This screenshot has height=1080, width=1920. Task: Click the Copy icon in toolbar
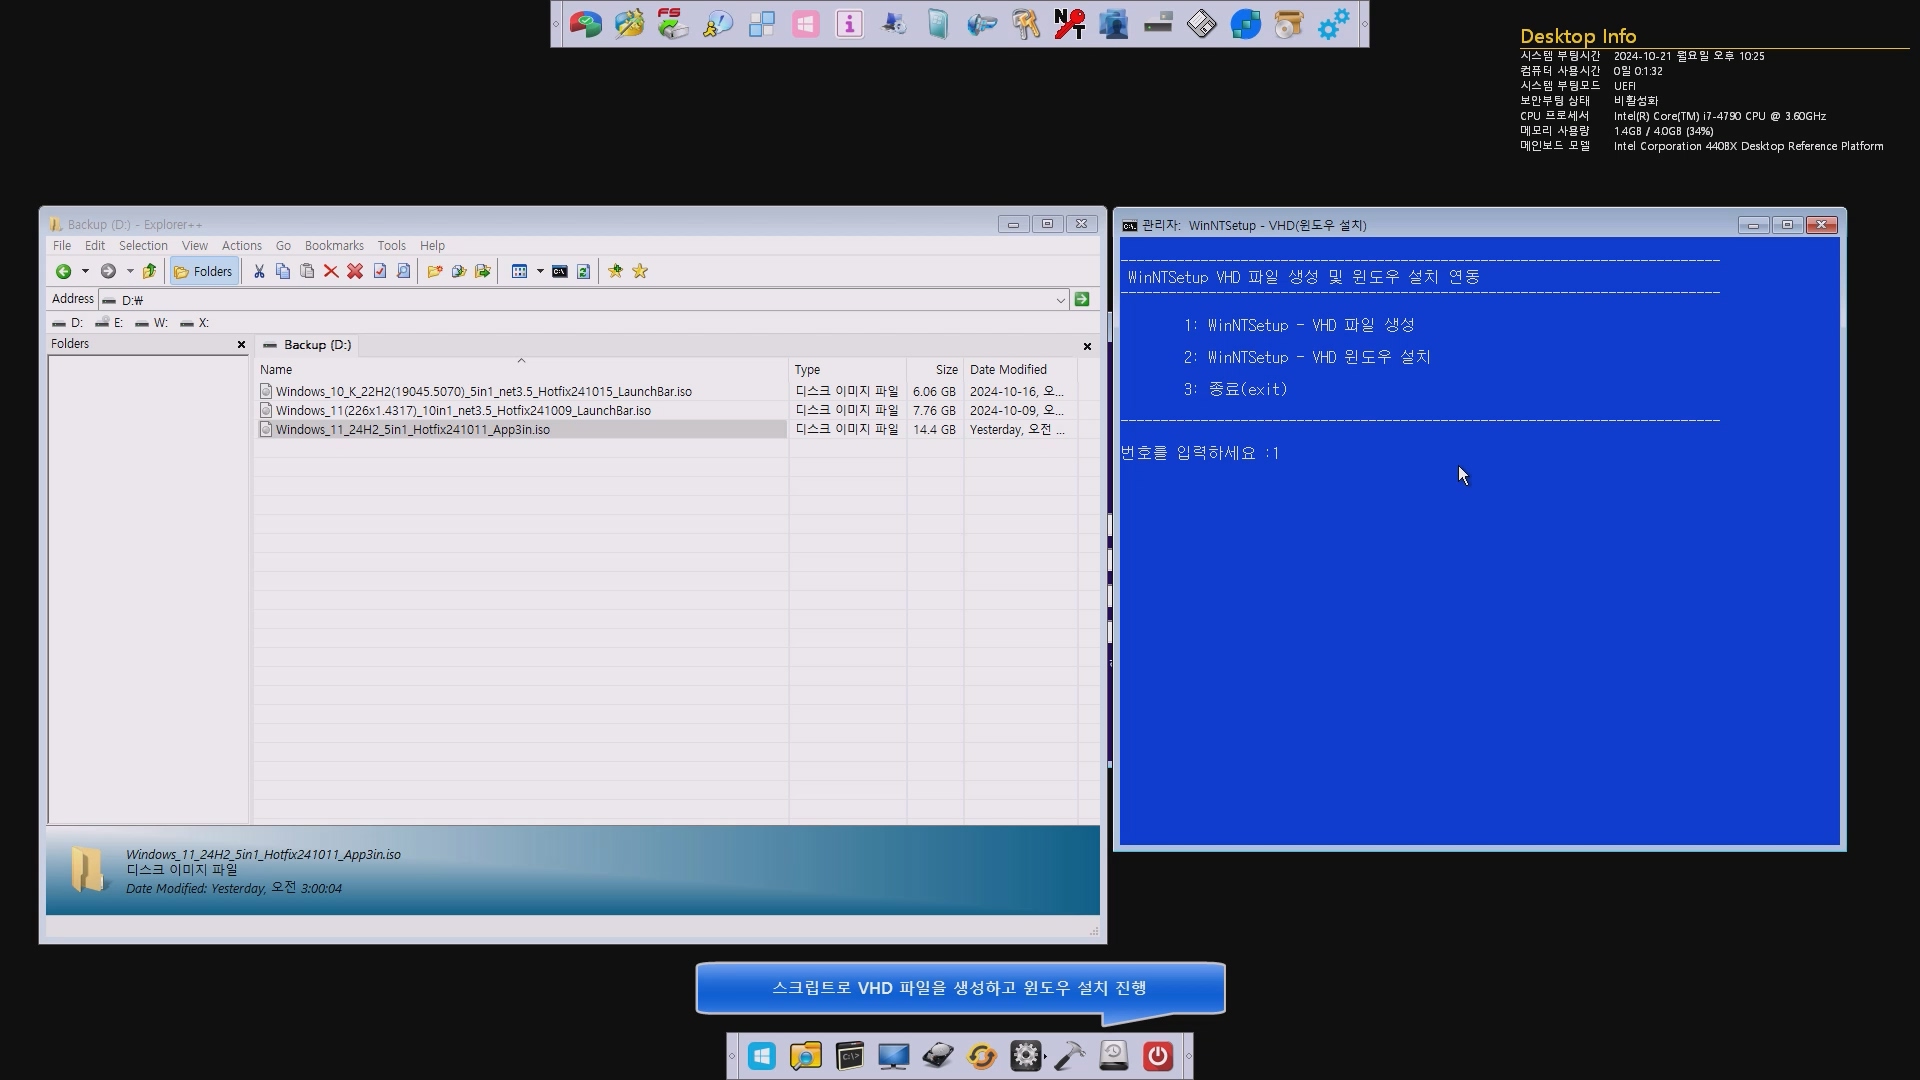click(283, 271)
